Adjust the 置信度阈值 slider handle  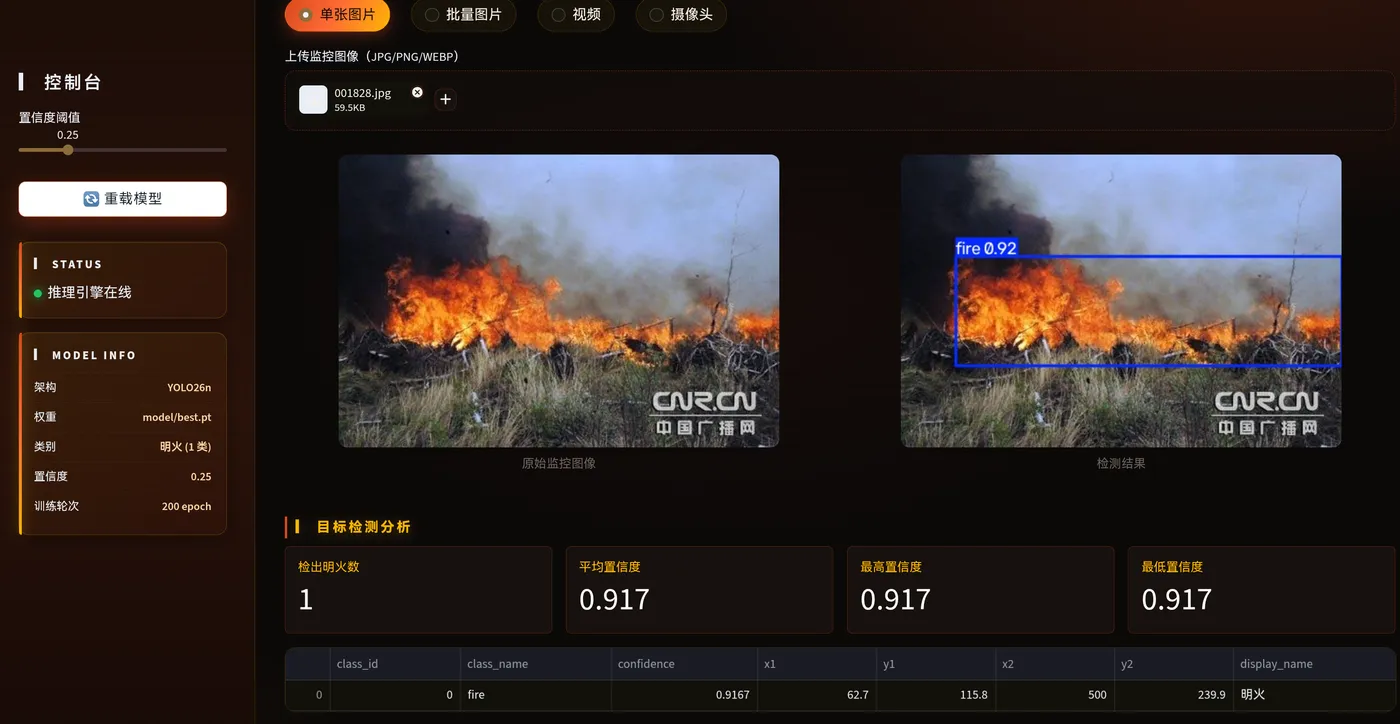[x=68, y=150]
